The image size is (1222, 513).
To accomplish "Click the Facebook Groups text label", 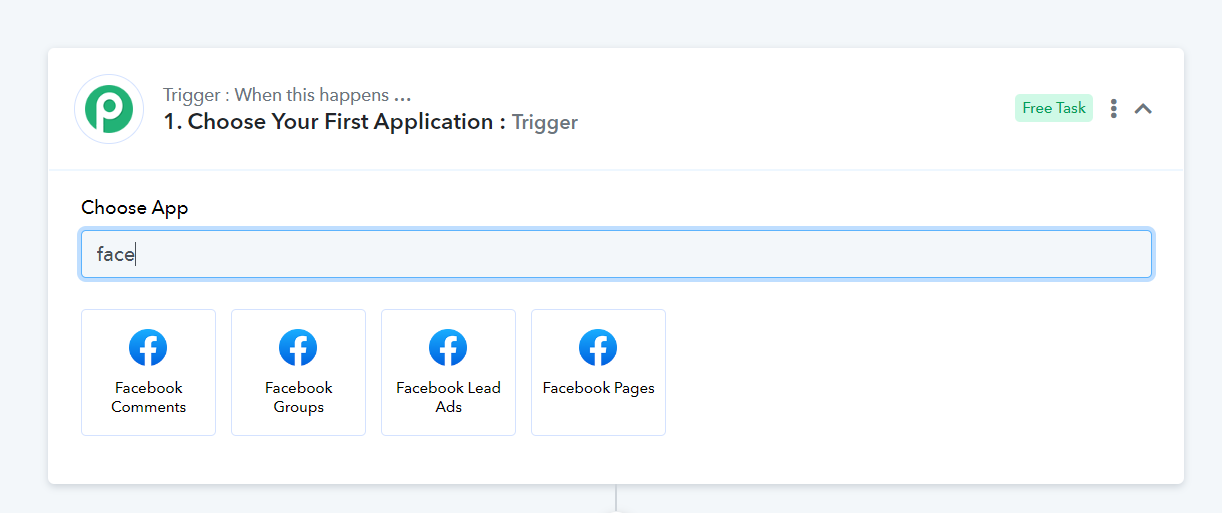I will [298, 397].
